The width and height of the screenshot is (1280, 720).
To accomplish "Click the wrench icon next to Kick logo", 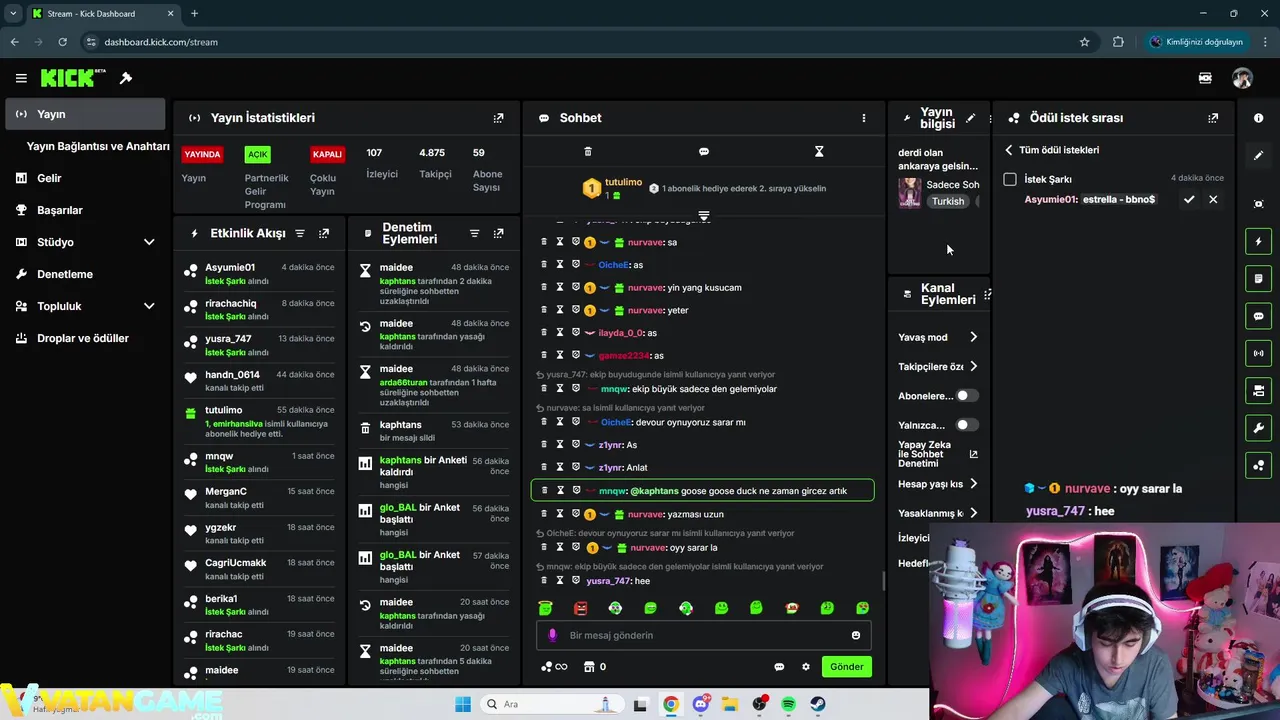I will [x=126, y=78].
